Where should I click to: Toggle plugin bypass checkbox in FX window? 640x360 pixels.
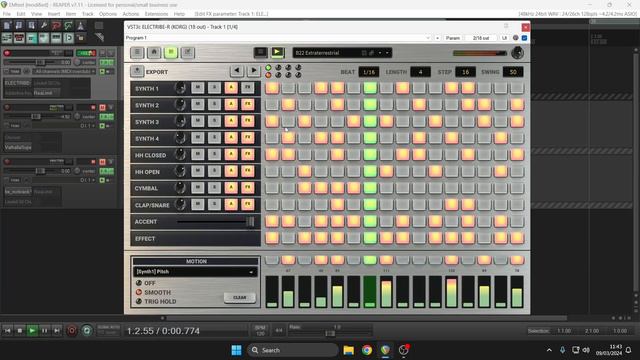(x=524, y=38)
